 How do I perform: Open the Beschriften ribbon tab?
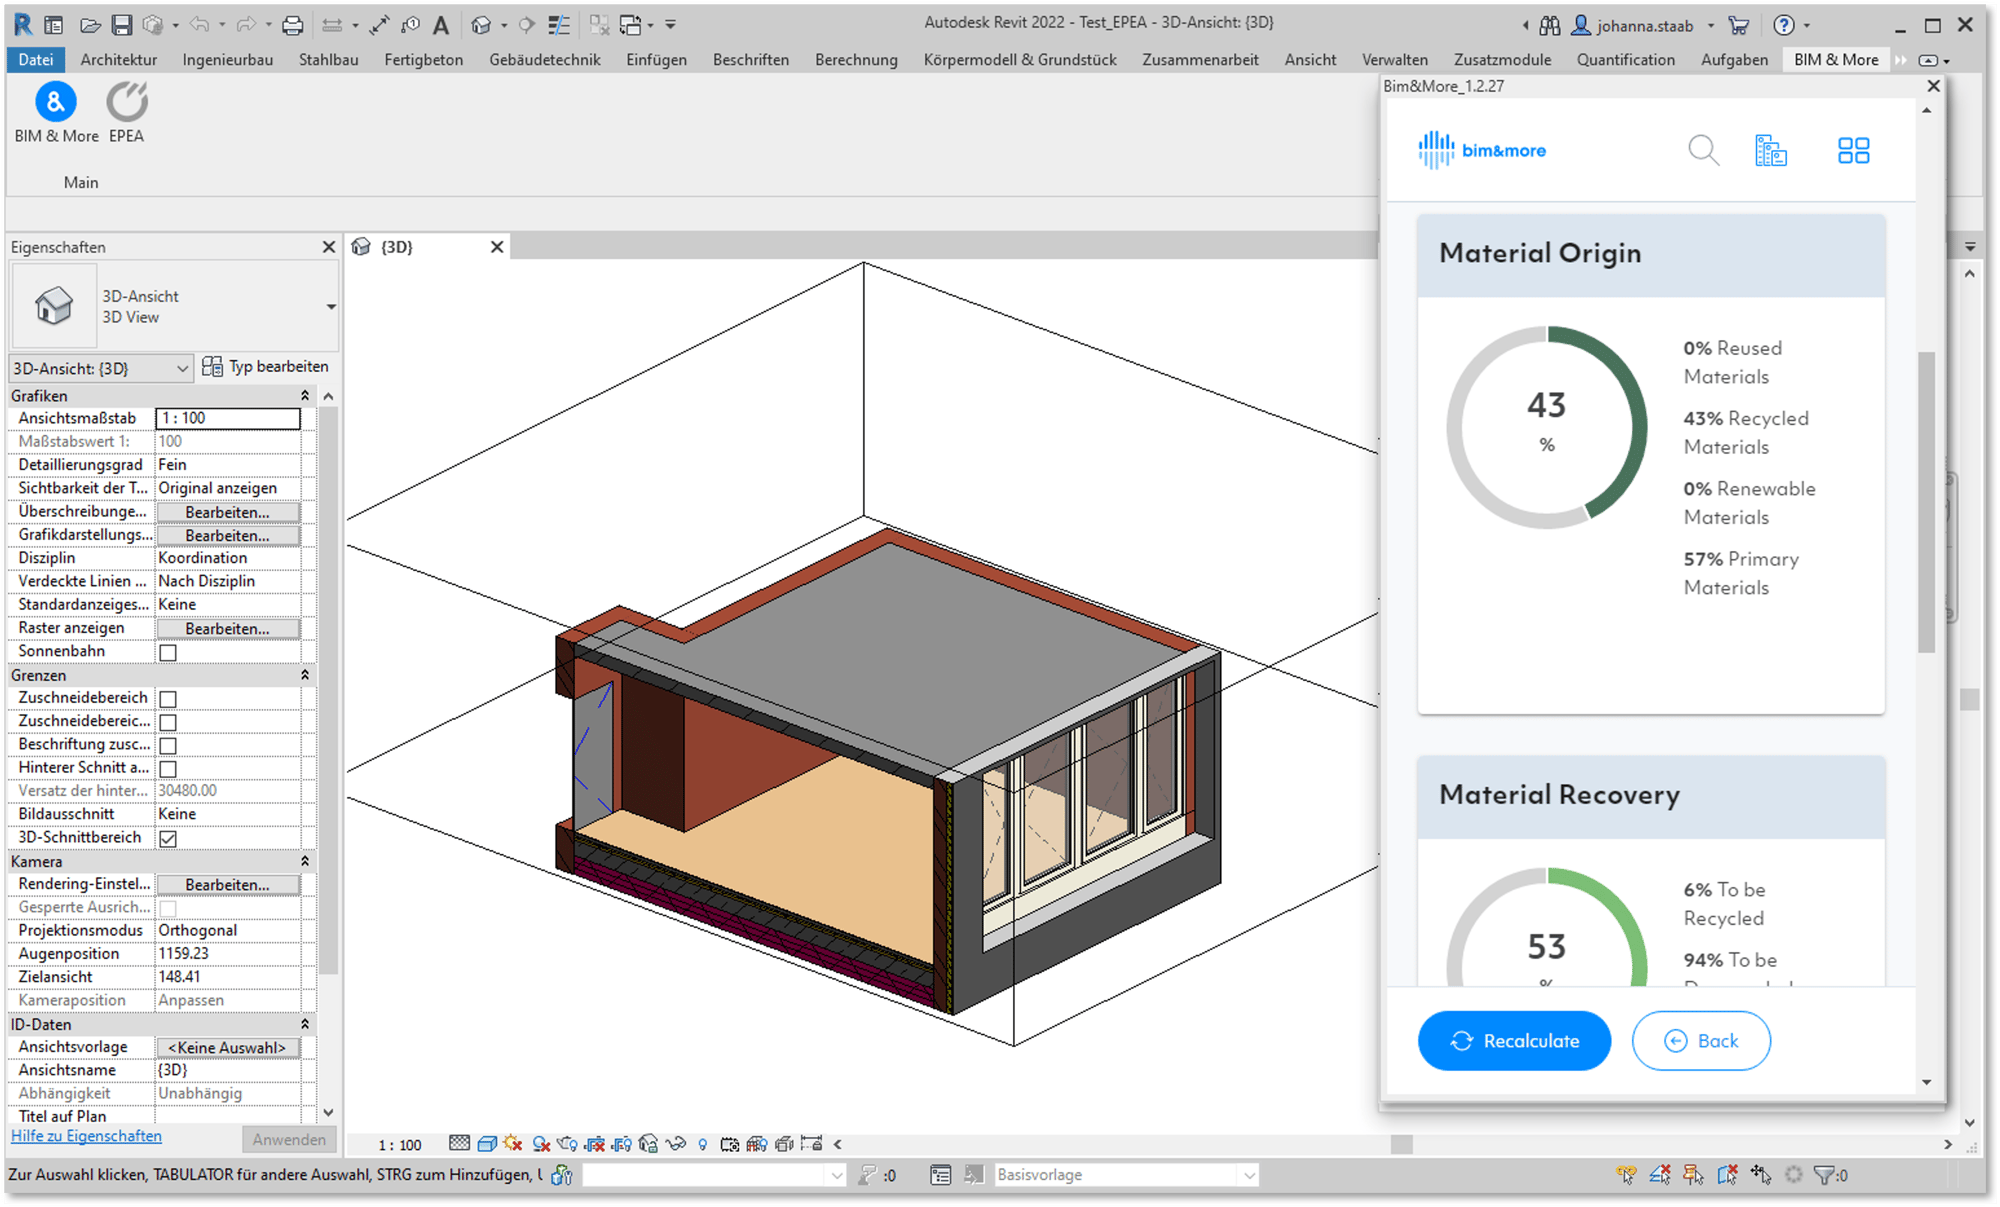pyautogui.click(x=751, y=60)
